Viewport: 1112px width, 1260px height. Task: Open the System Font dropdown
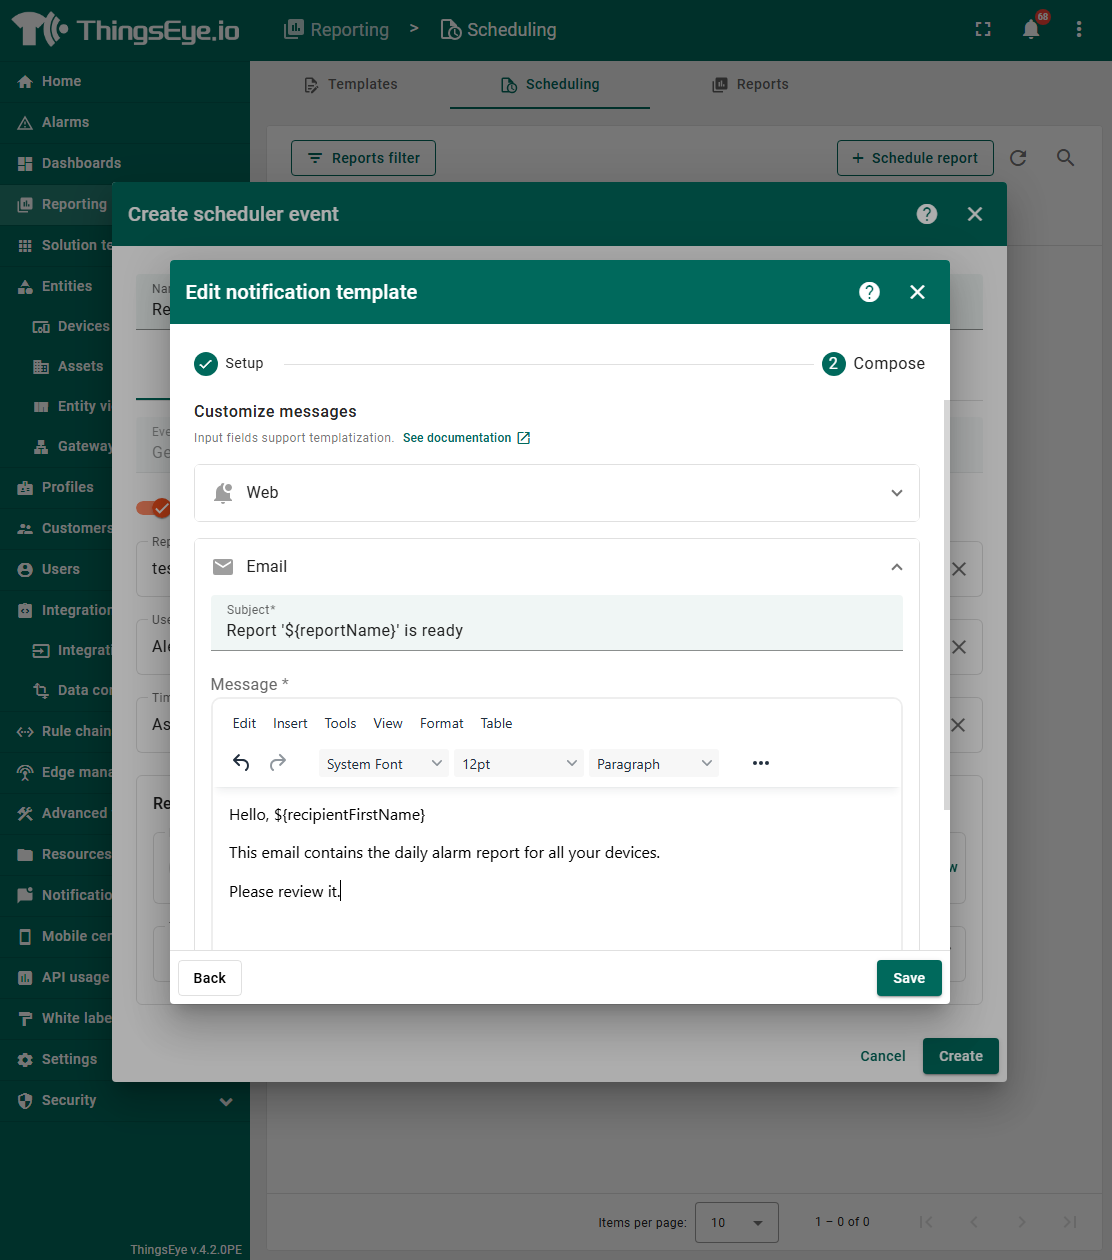(383, 764)
